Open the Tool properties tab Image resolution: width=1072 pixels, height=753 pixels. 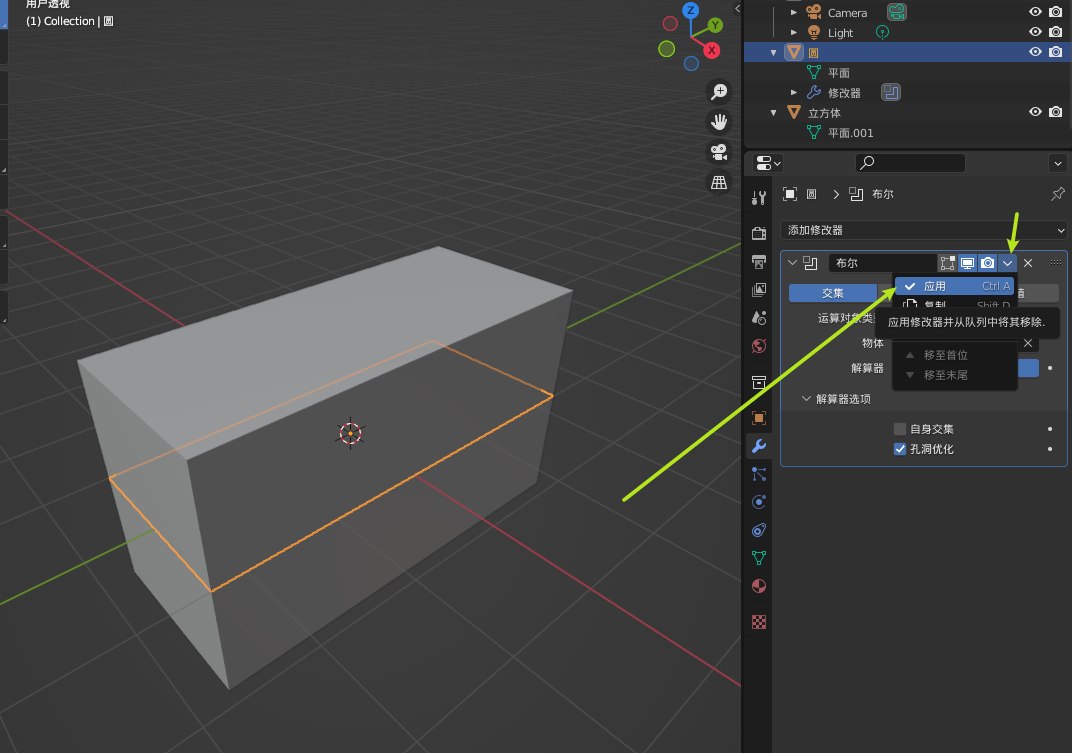click(x=759, y=198)
